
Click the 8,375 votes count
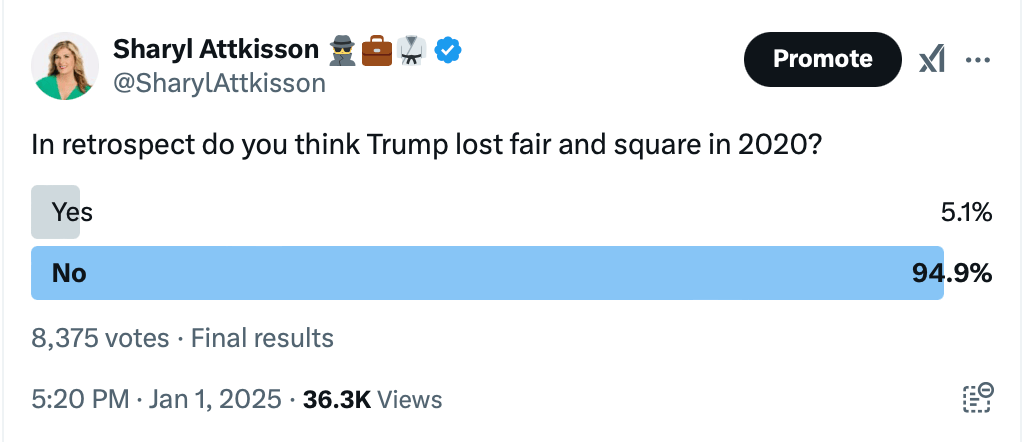(100, 338)
